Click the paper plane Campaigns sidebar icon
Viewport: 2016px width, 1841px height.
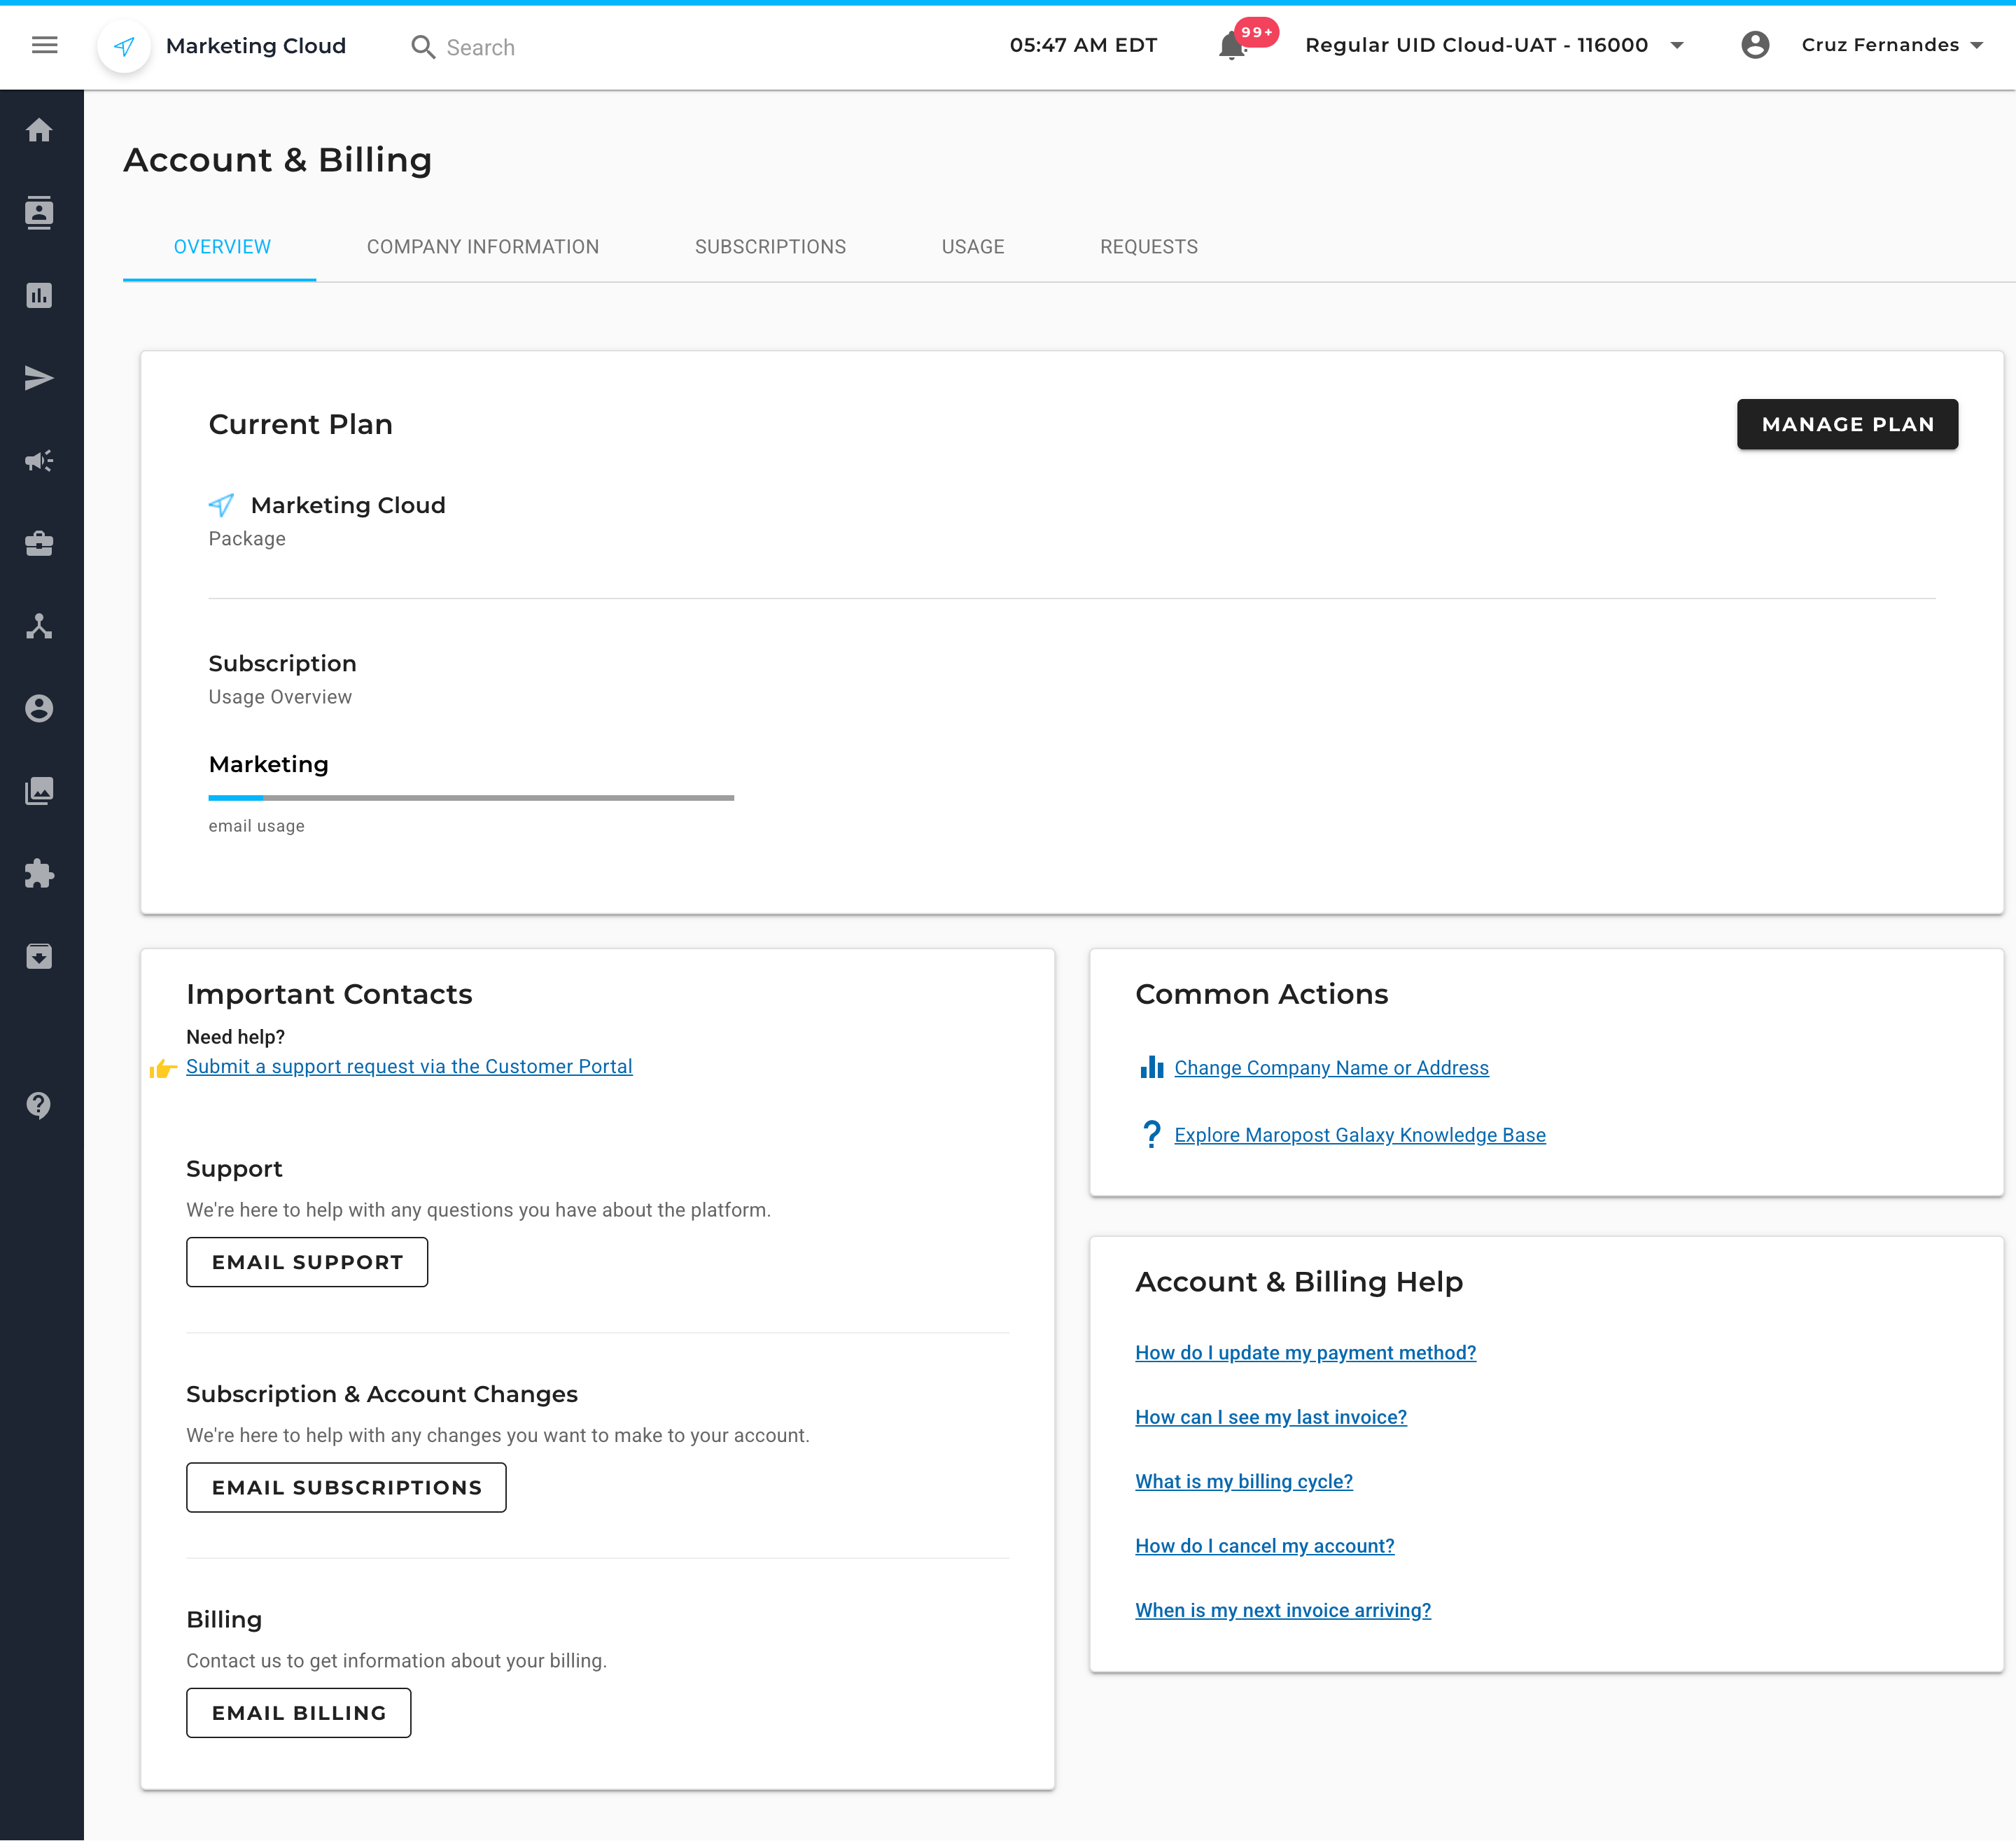39,378
